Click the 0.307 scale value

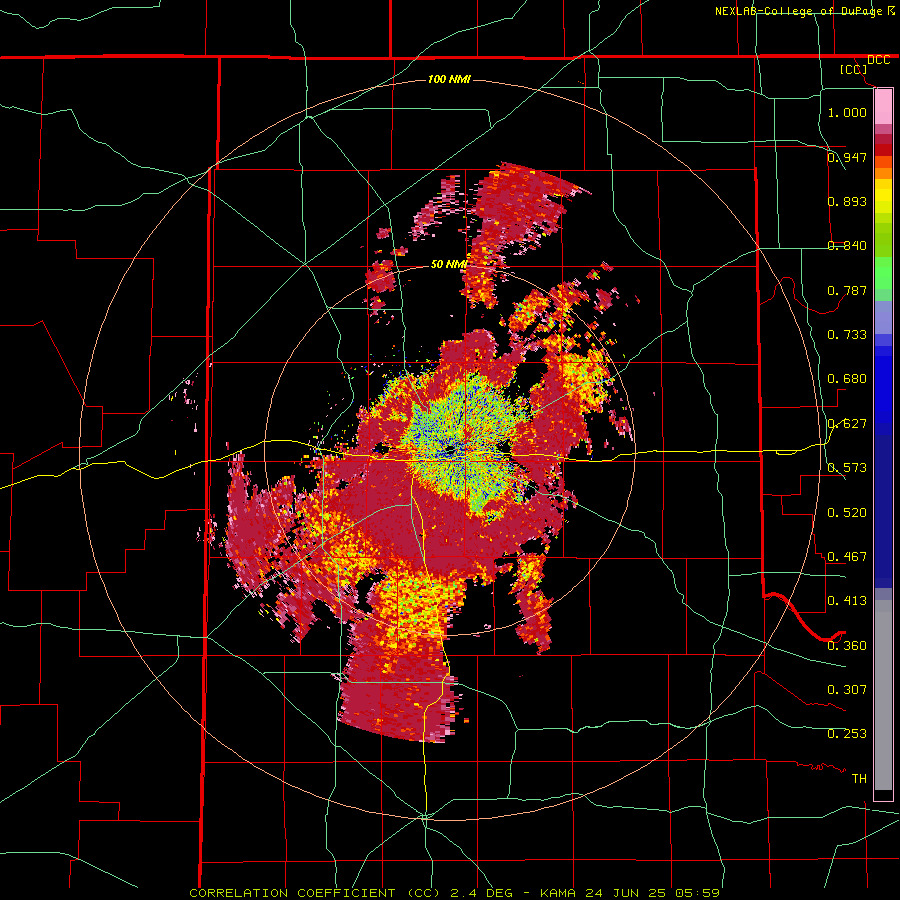[847, 690]
